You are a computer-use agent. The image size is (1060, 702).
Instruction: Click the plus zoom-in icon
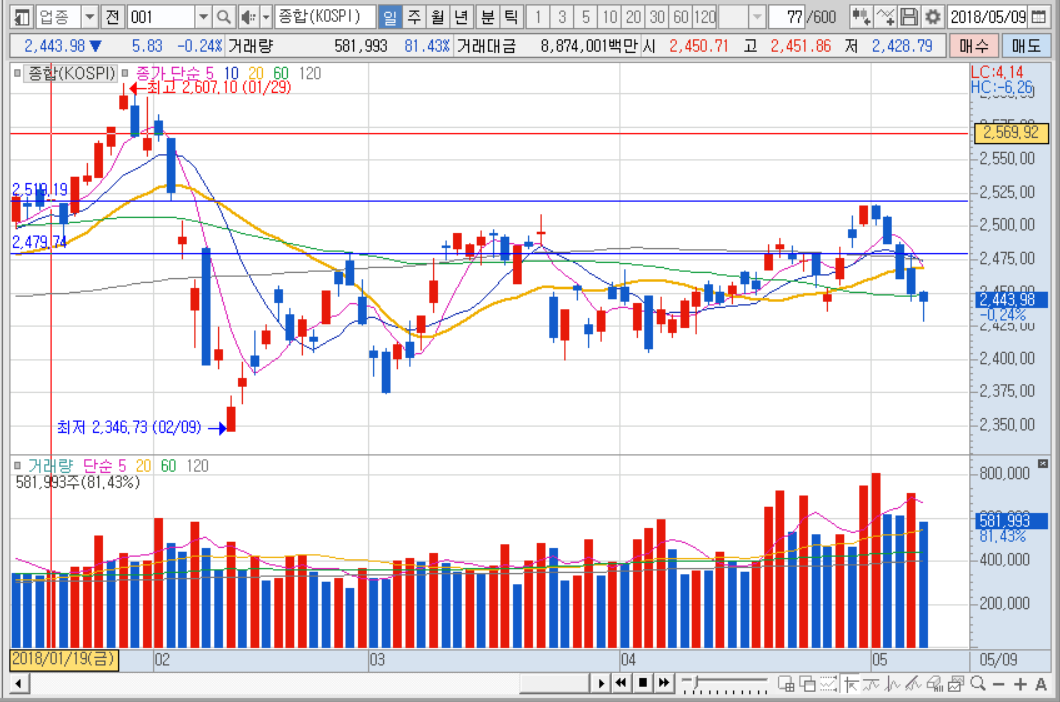pos(1020,684)
